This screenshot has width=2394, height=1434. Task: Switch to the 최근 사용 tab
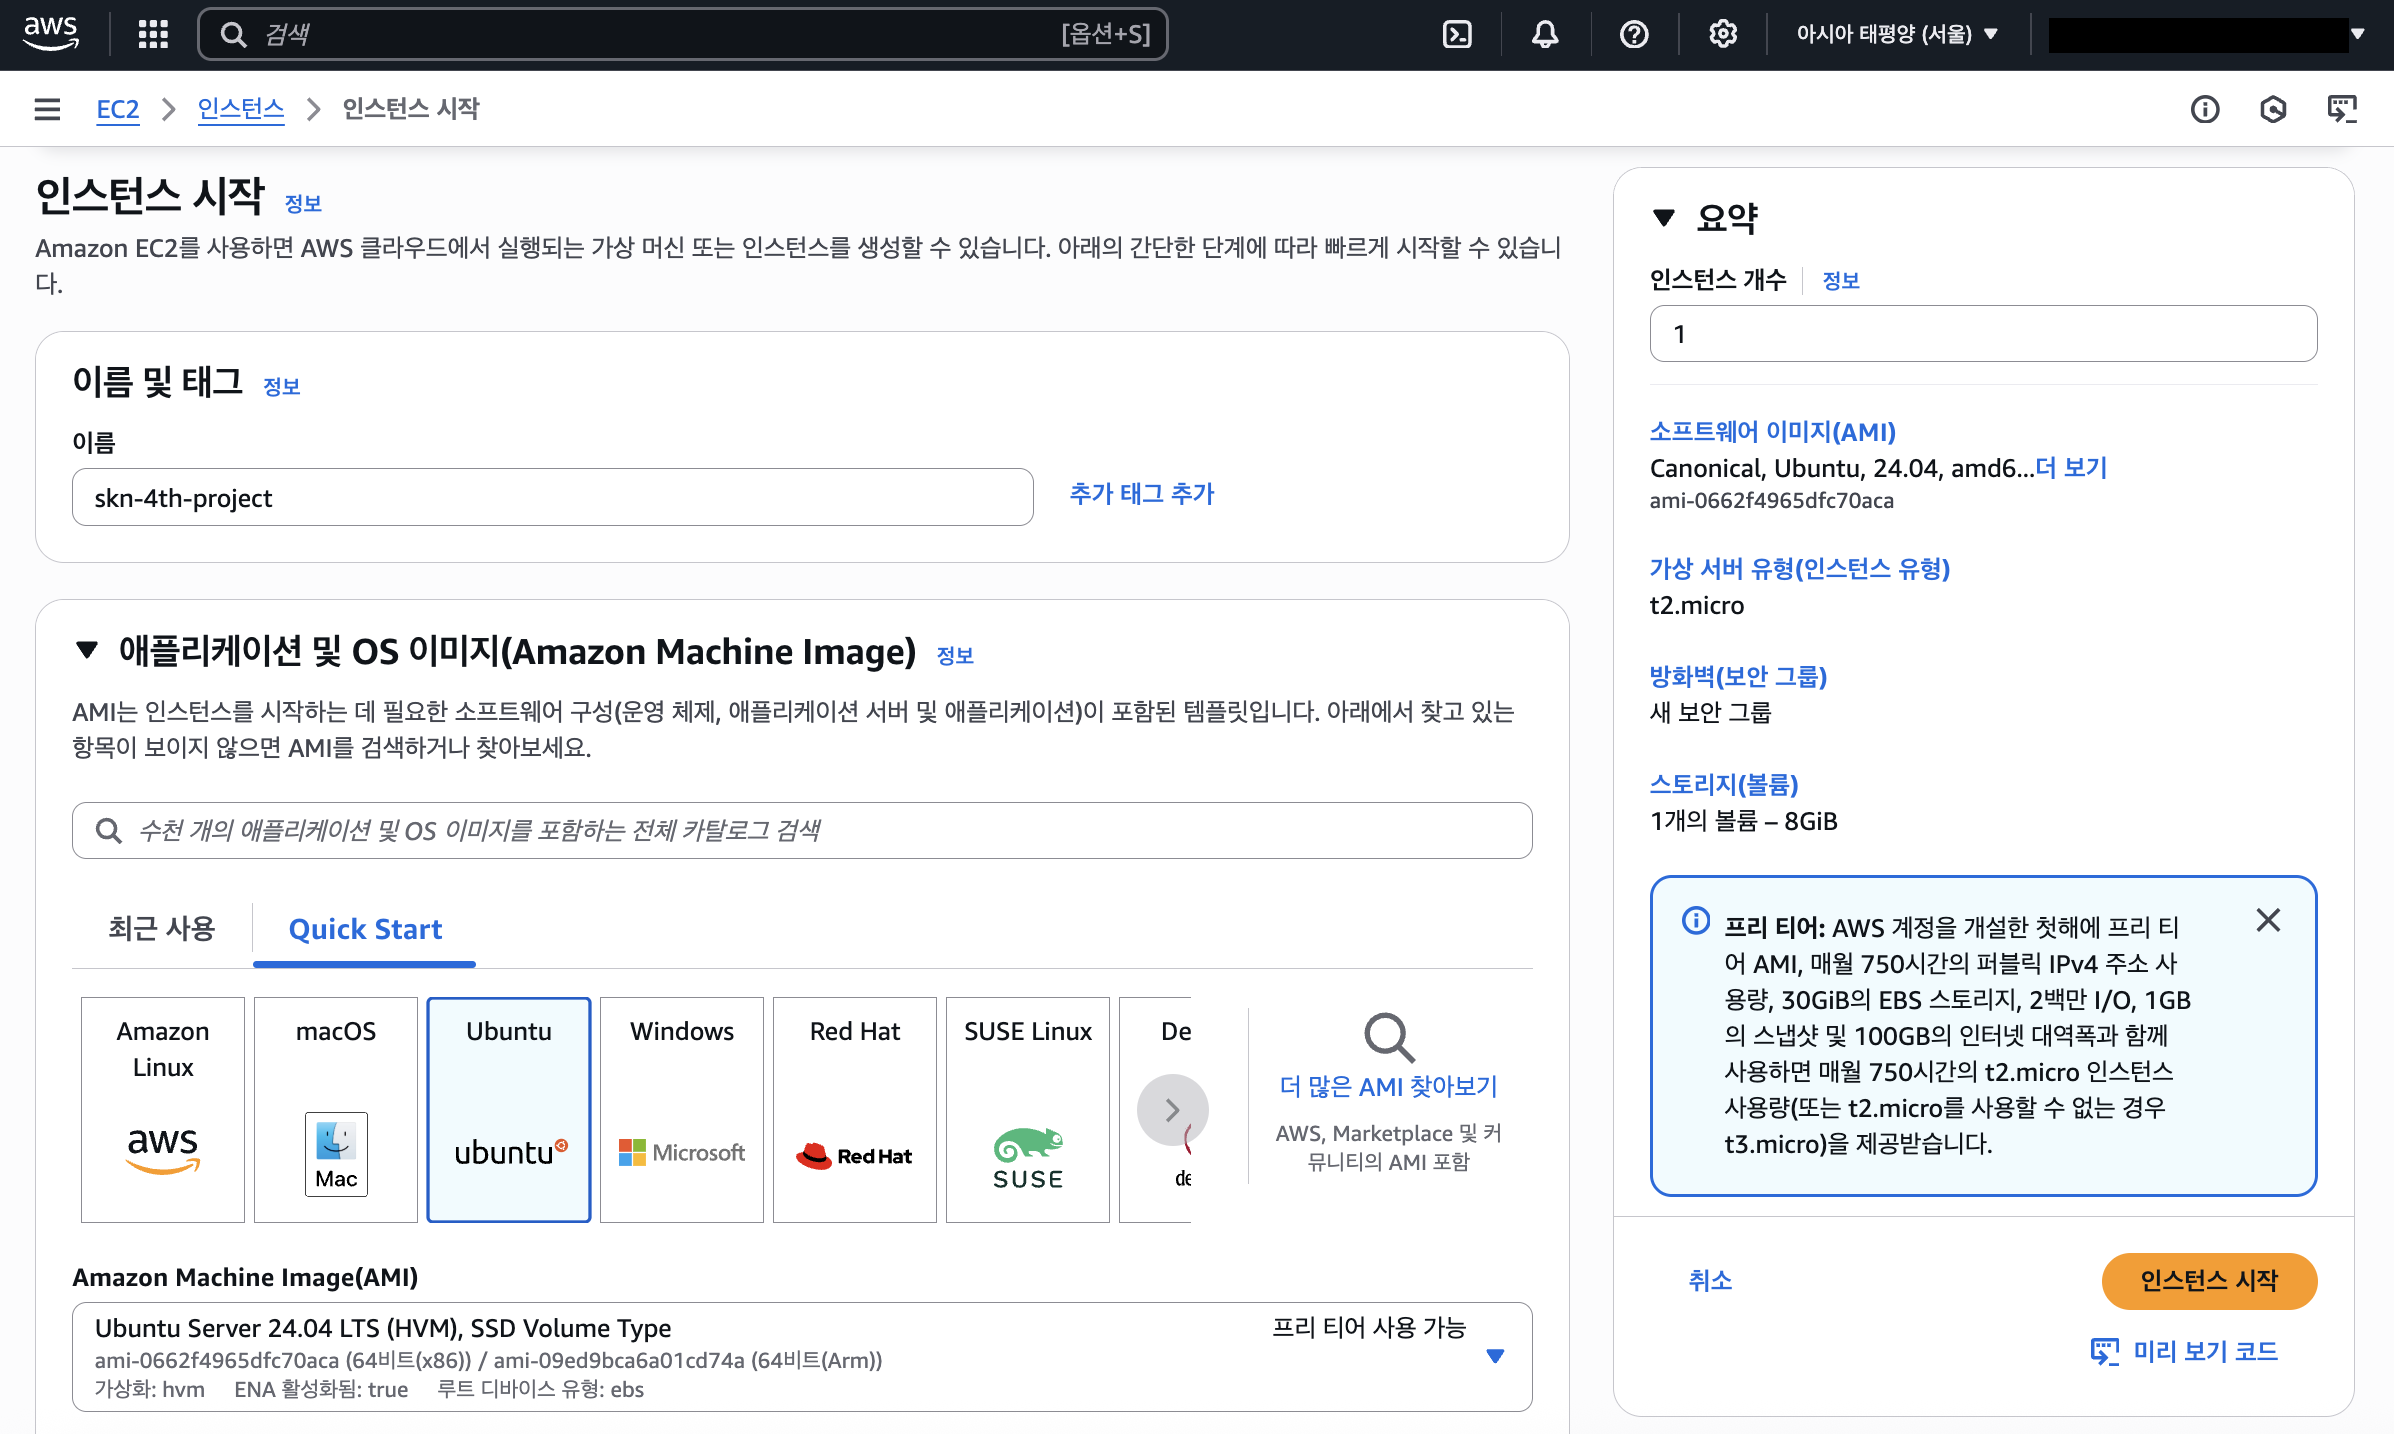(162, 929)
